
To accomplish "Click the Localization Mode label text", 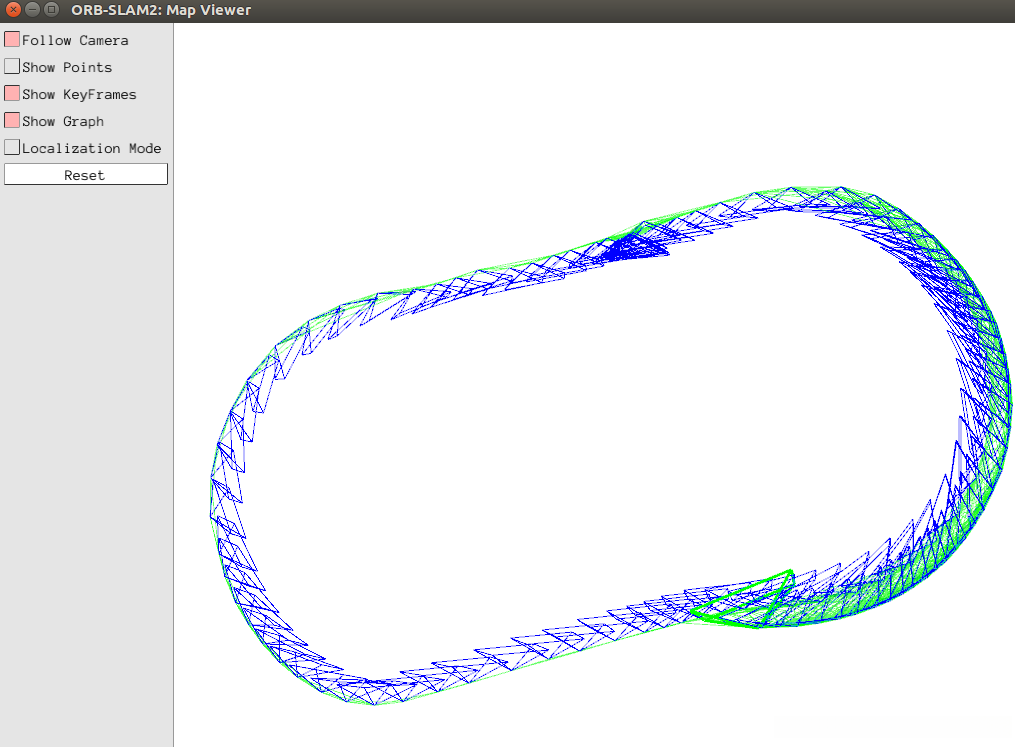I will point(91,148).
